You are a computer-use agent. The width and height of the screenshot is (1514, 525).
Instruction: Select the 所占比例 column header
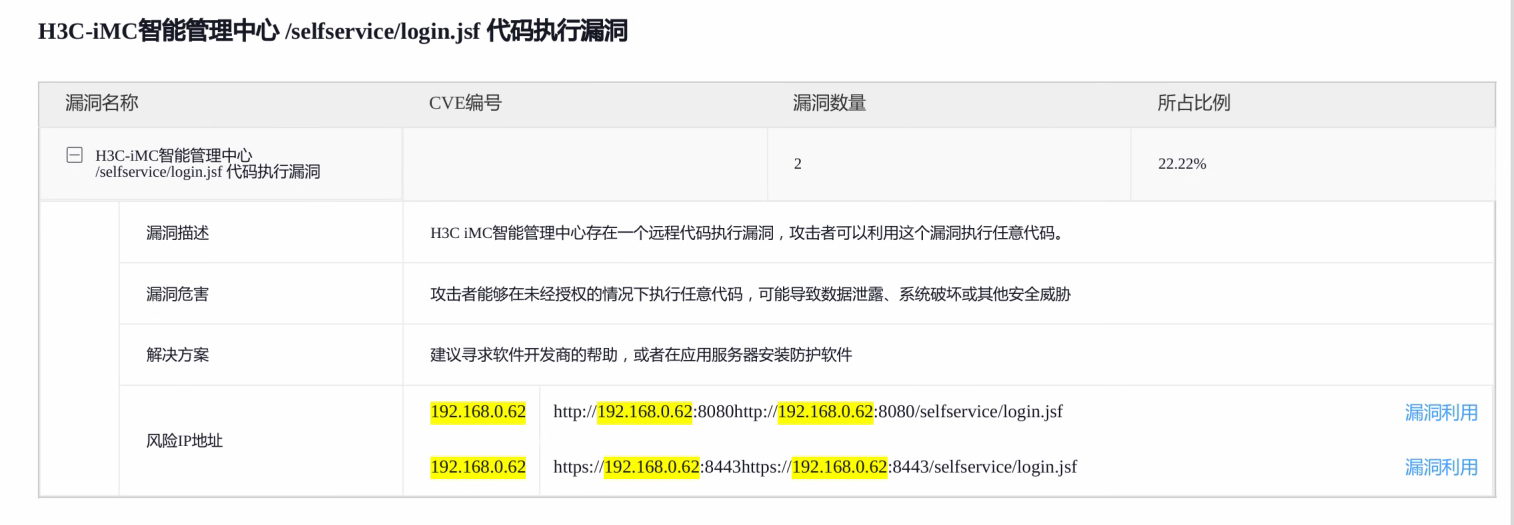tap(1194, 103)
